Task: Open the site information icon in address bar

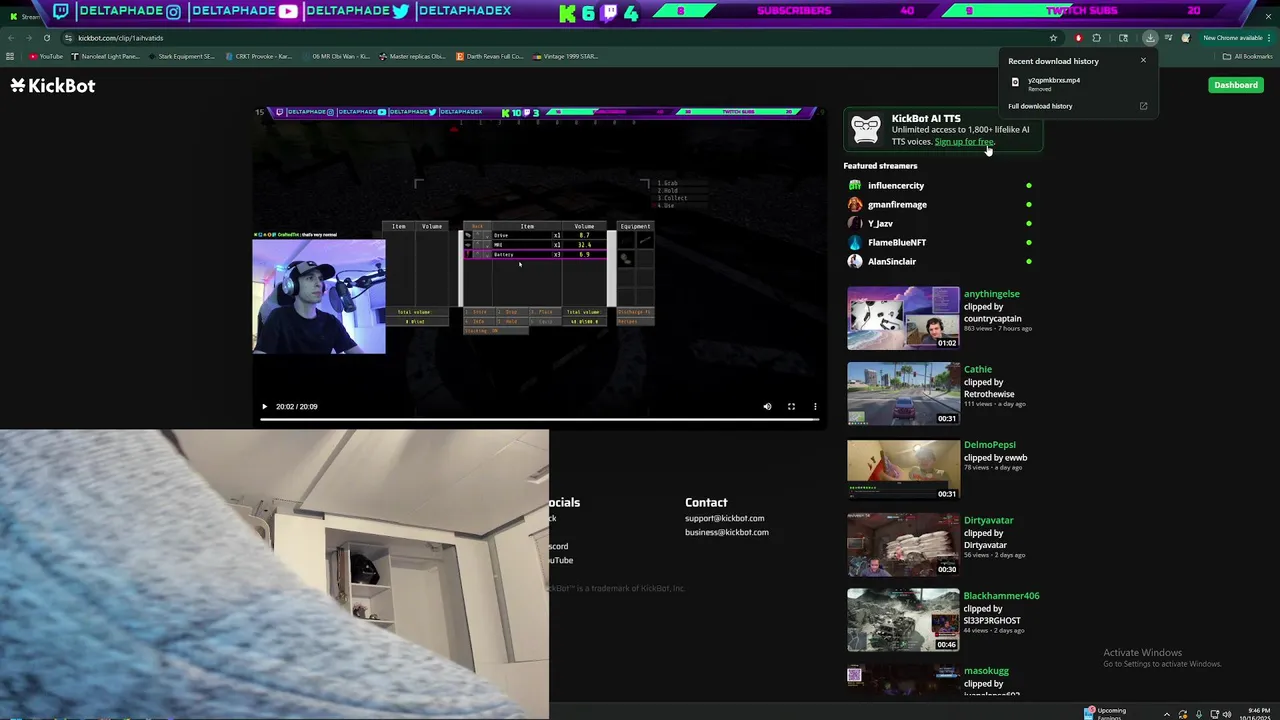Action: click(x=68, y=38)
